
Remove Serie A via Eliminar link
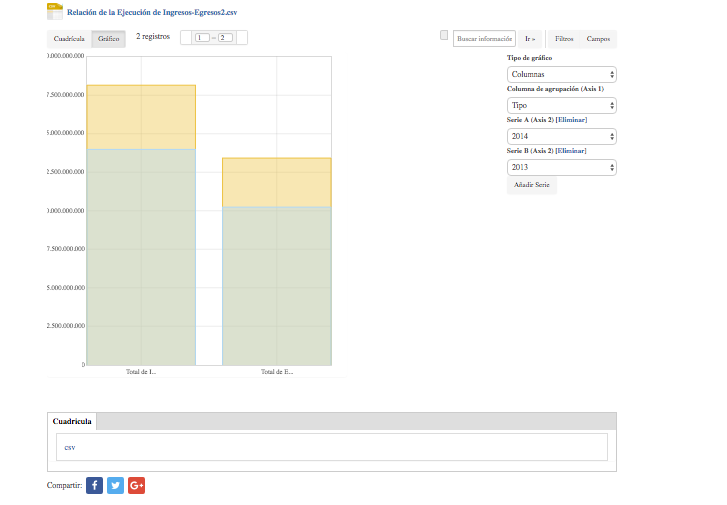(570, 120)
